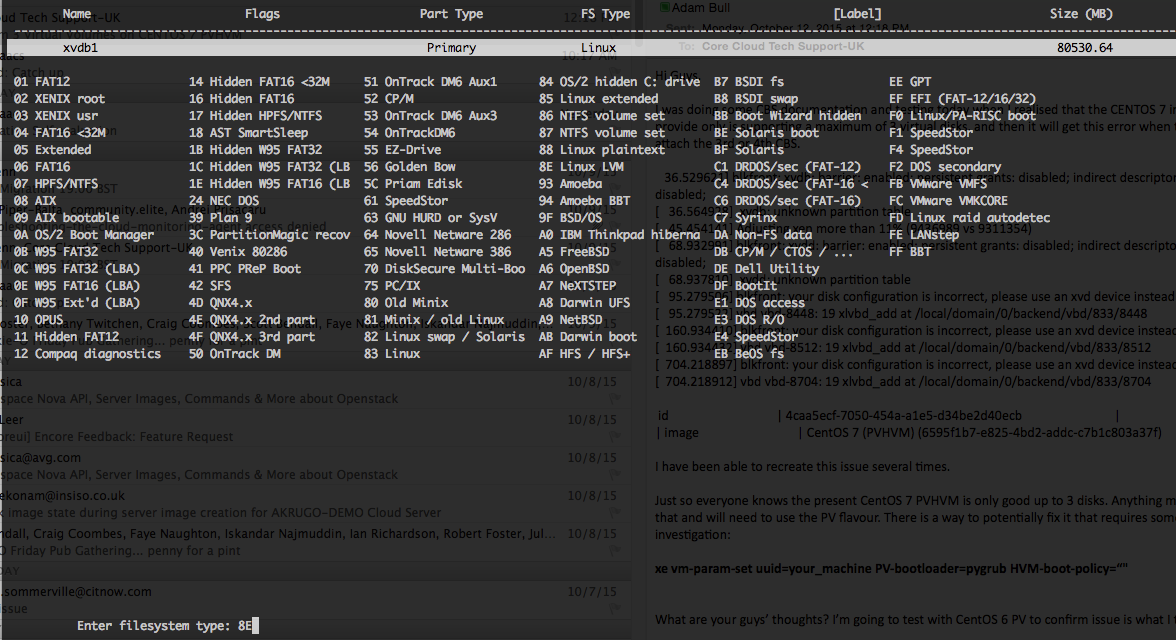The image size is (1176, 640).
Task: Choose the 56 Golden Bow entry
Action: 410,167
